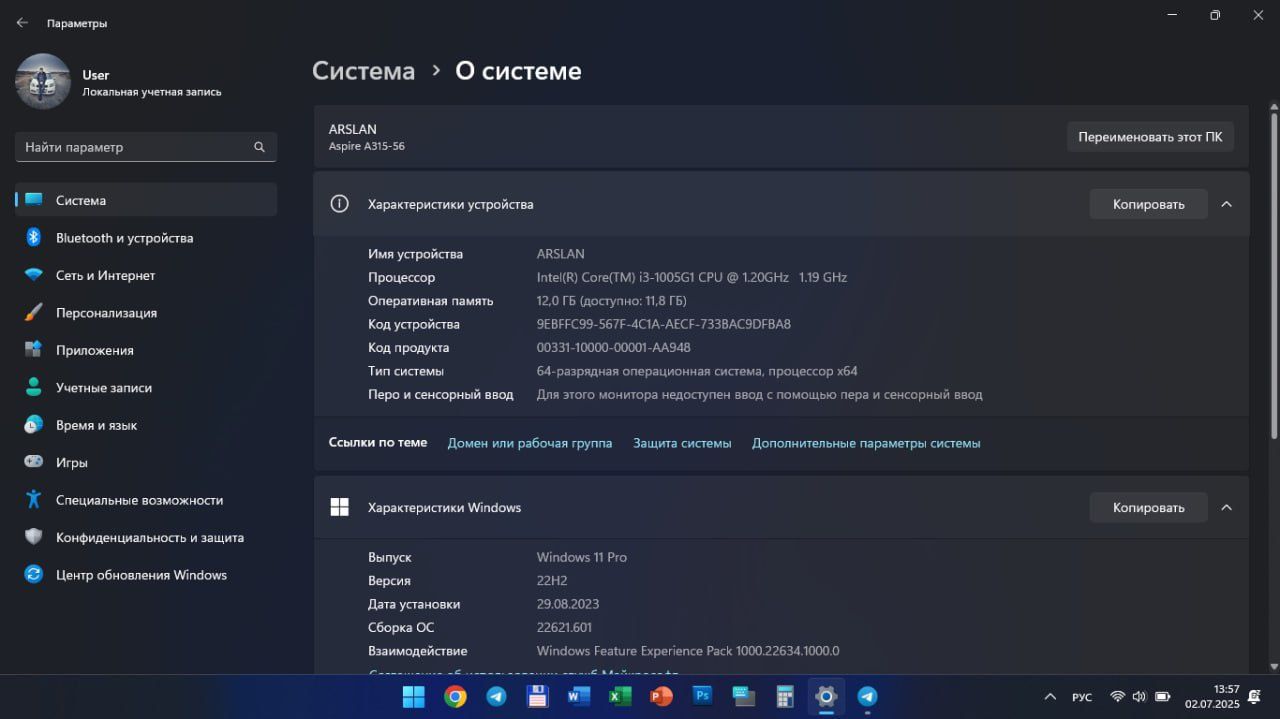
Task: Click the Учетные записи person icon
Action: [33, 387]
